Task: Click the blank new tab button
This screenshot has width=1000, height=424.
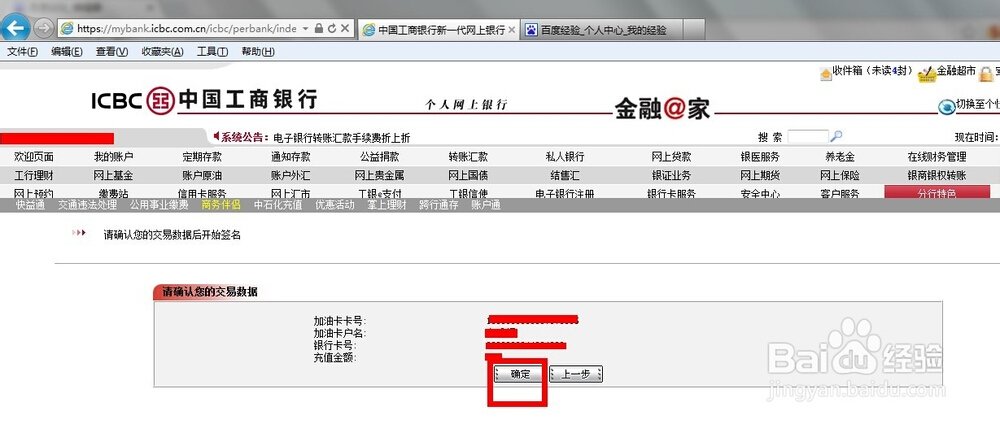Action: tap(695, 29)
